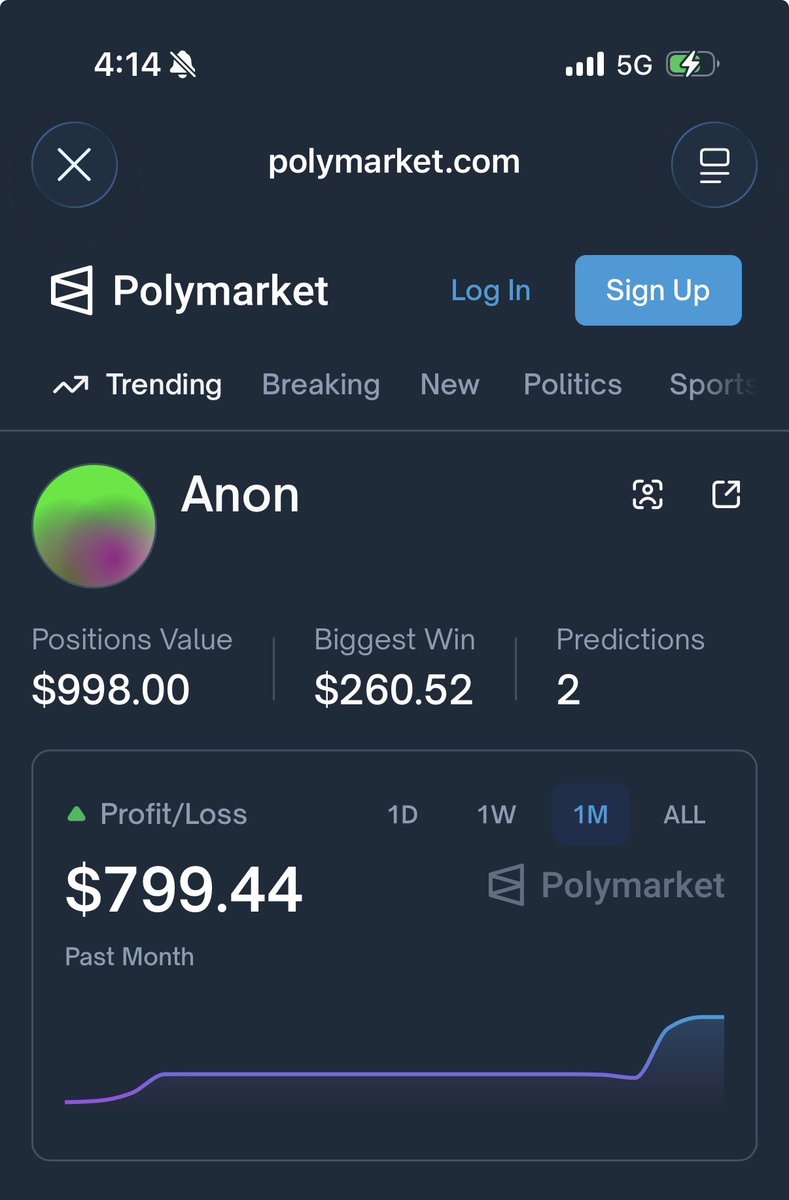Open the New category tab
Image resolution: width=789 pixels, height=1200 pixels.
click(450, 385)
